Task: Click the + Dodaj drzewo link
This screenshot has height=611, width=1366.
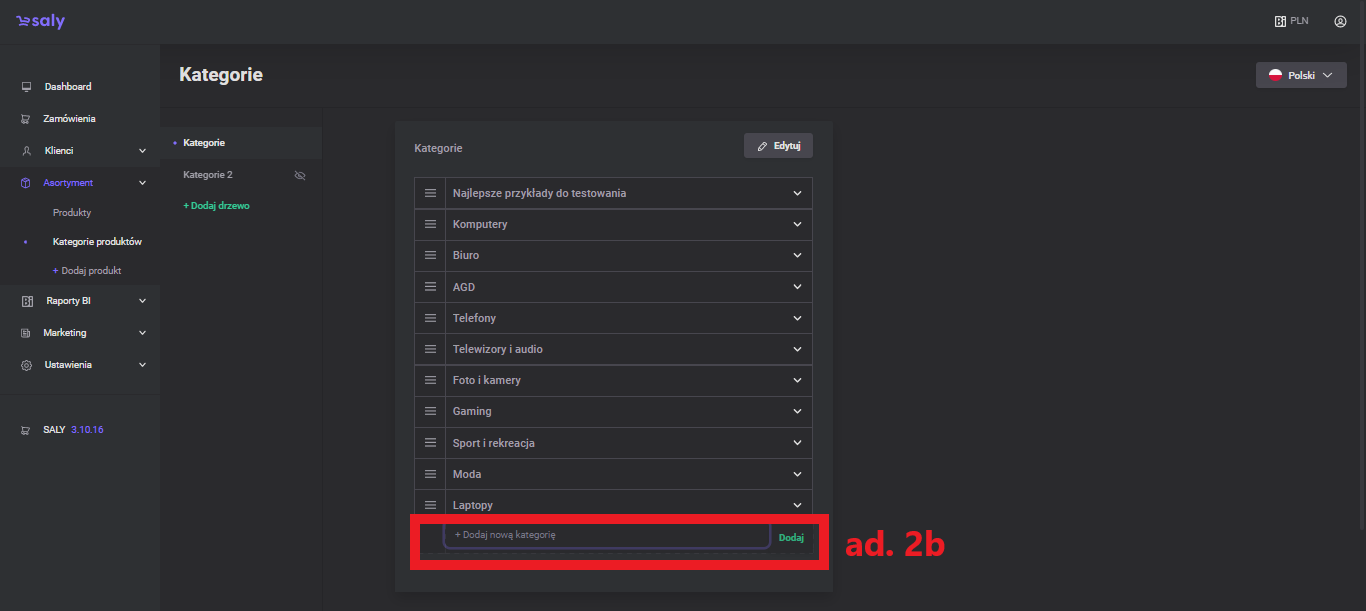Action: click(x=216, y=206)
